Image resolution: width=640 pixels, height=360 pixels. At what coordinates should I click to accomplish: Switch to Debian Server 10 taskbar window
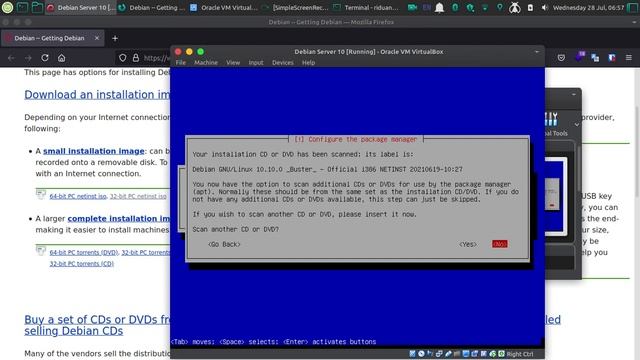coord(80,7)
